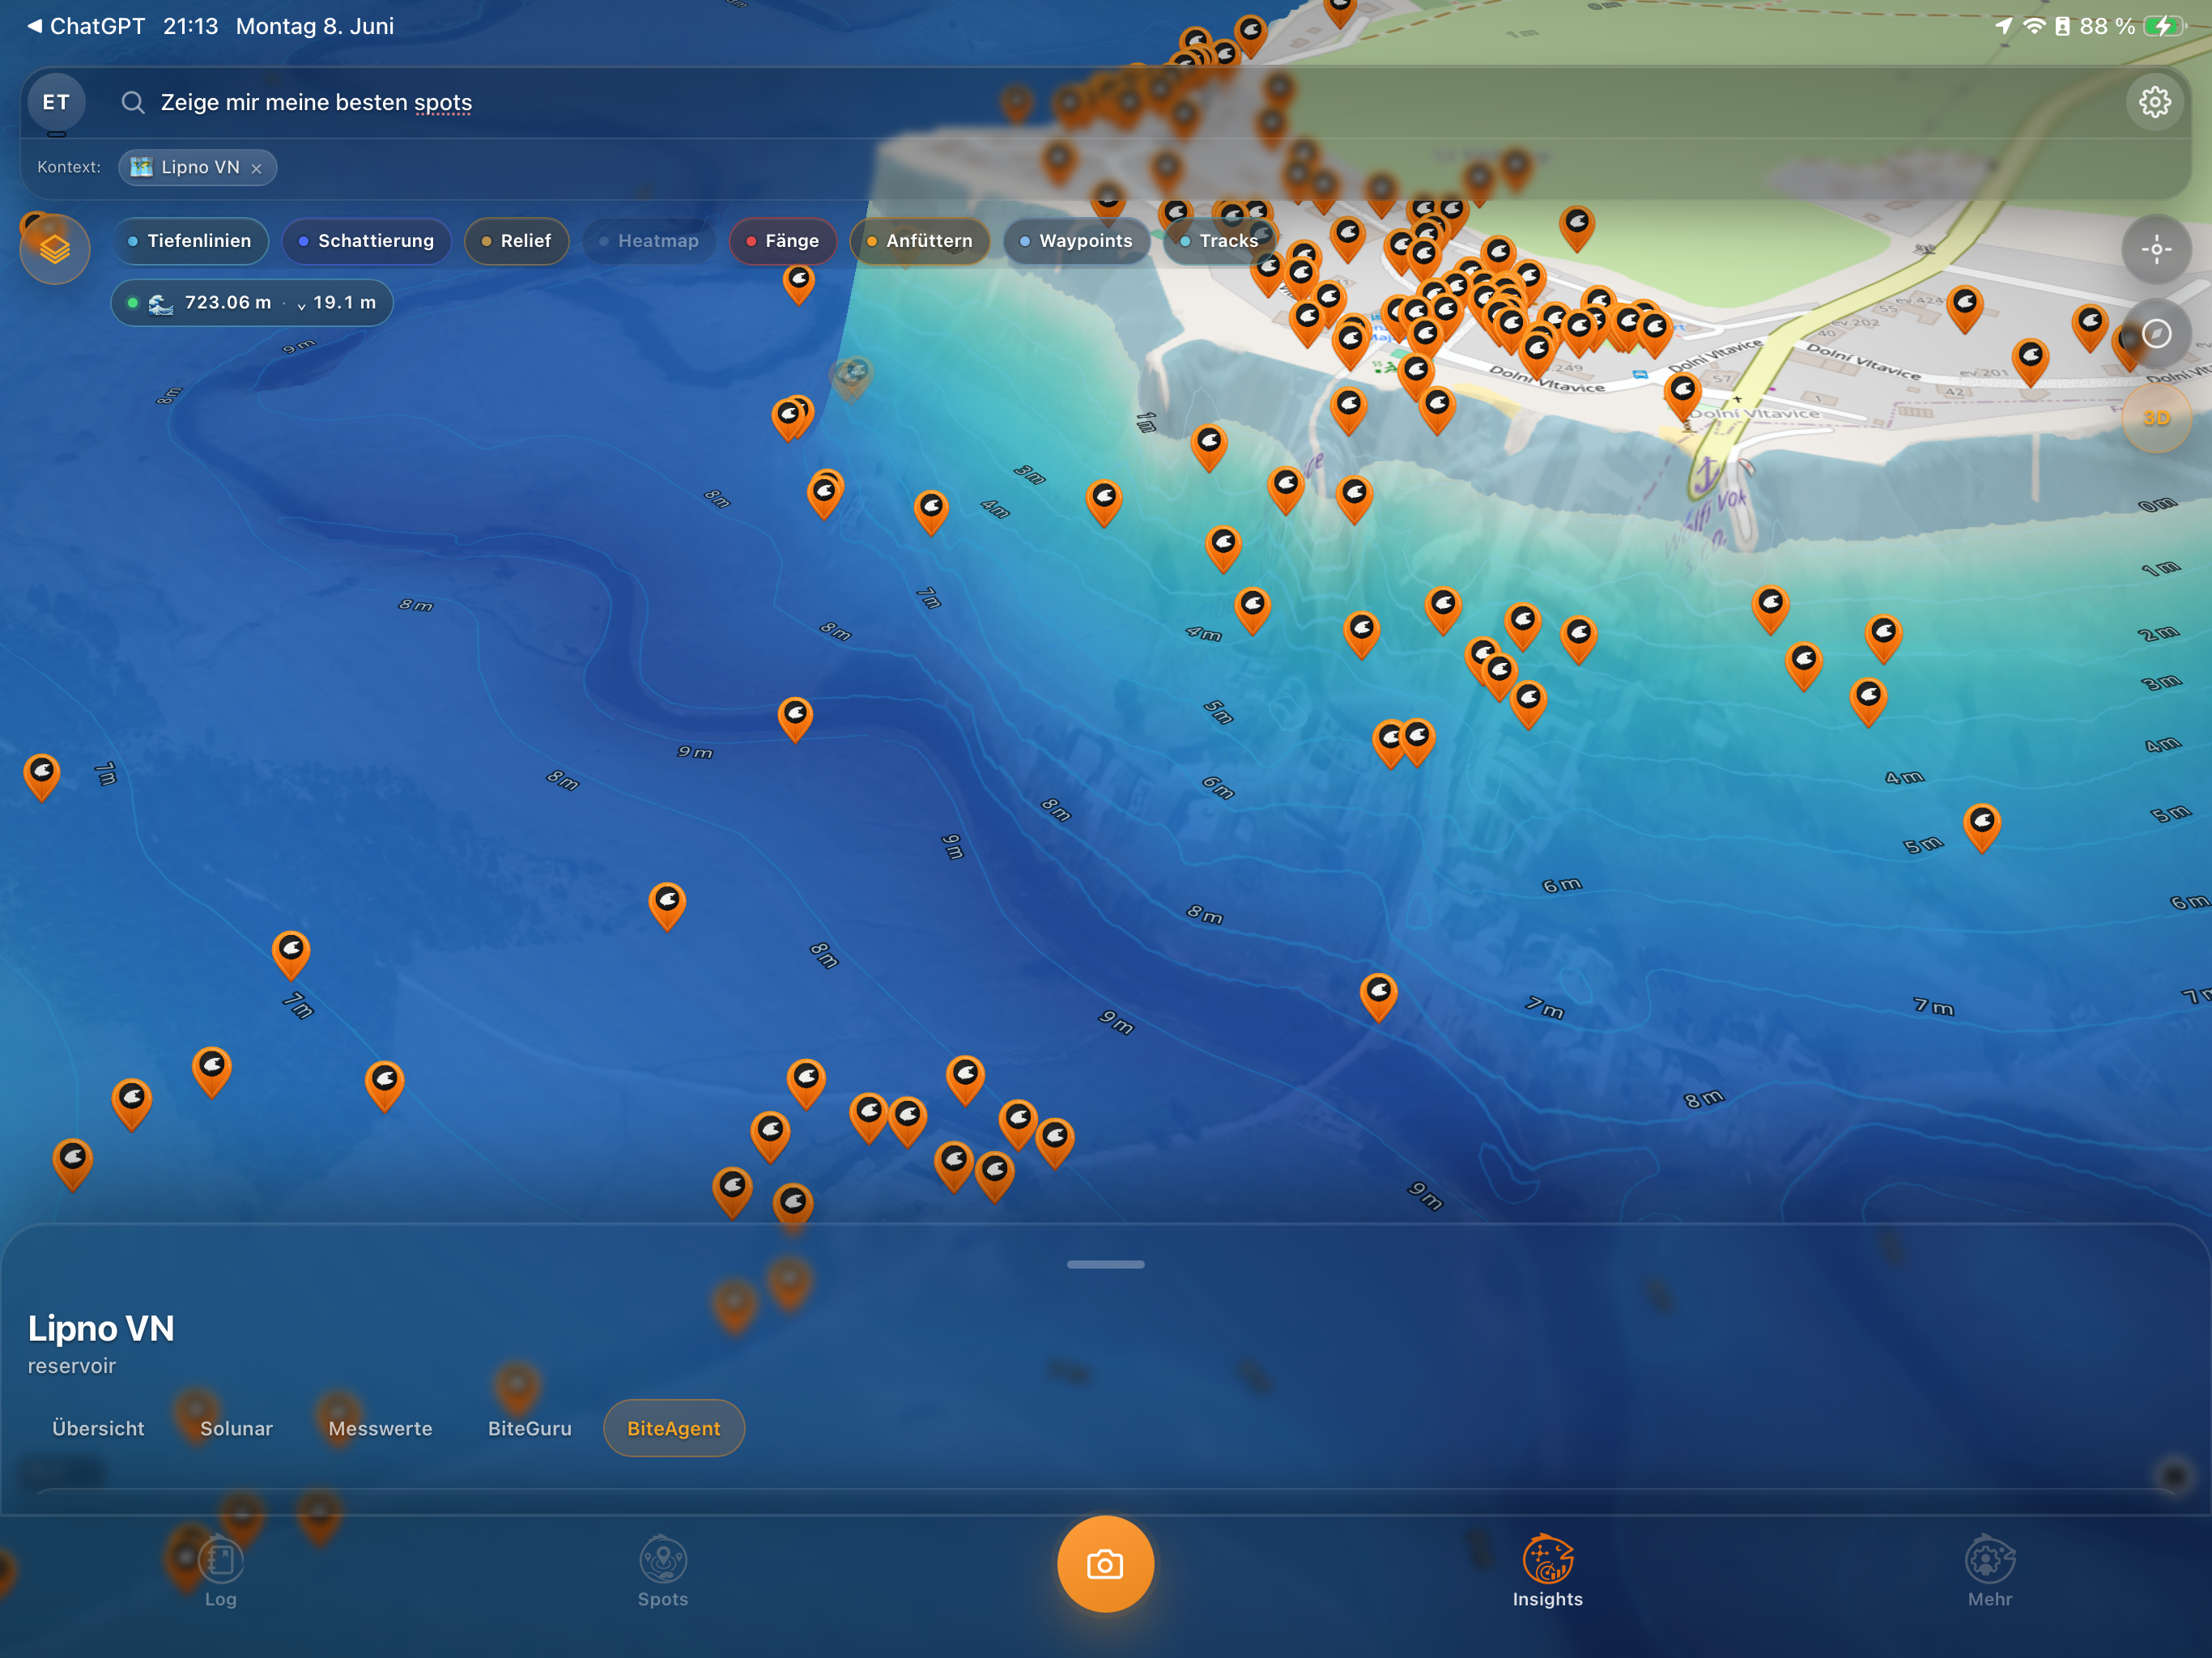Viewport: 2212px width, 1658px height.
Task: Tap the 'reservoir' subtitle text
Action: [72, 1366]
